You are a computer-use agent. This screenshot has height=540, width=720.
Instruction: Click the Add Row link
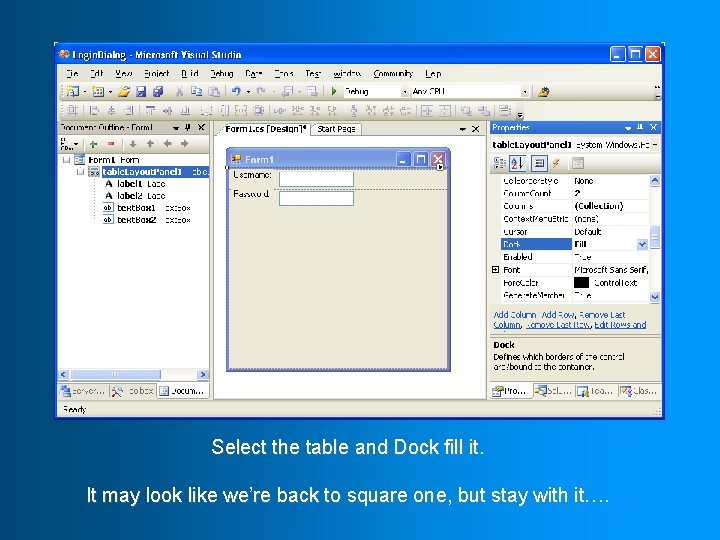[558, 315]
